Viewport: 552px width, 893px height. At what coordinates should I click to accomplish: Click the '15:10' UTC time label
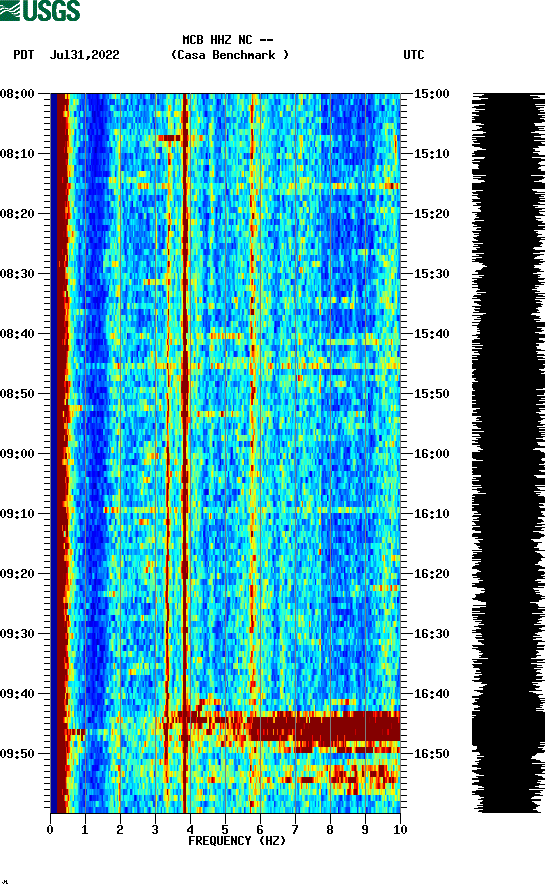[x=431, y=154]
